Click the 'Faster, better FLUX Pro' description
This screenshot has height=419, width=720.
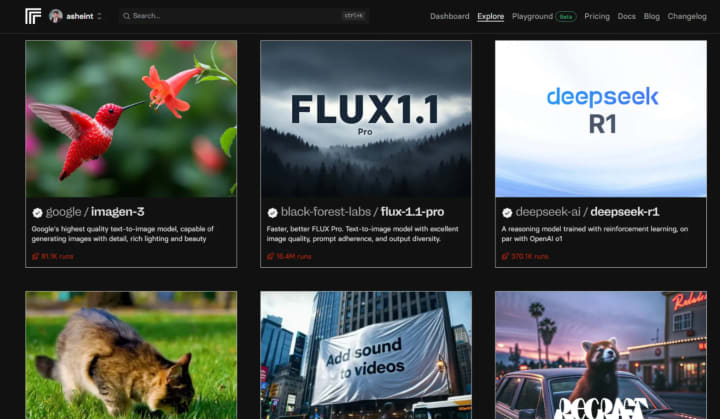point(362,234)
